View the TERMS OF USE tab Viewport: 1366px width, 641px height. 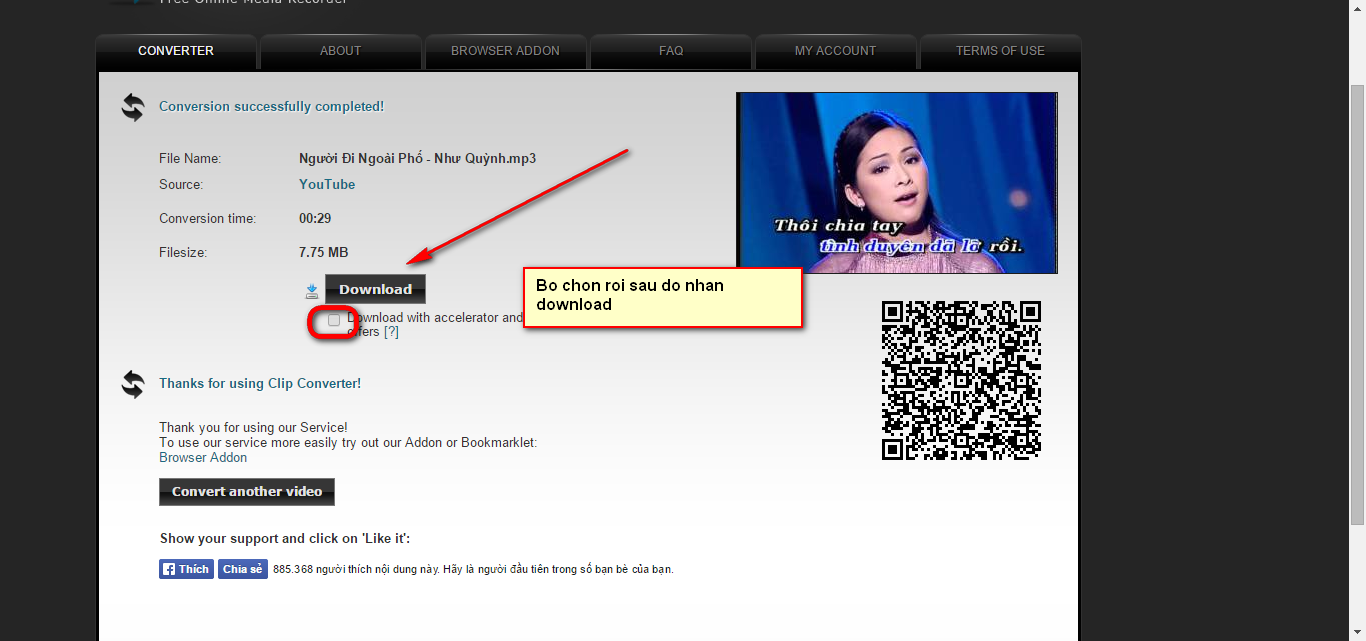pyautogui.click(x=1000, y=51)
